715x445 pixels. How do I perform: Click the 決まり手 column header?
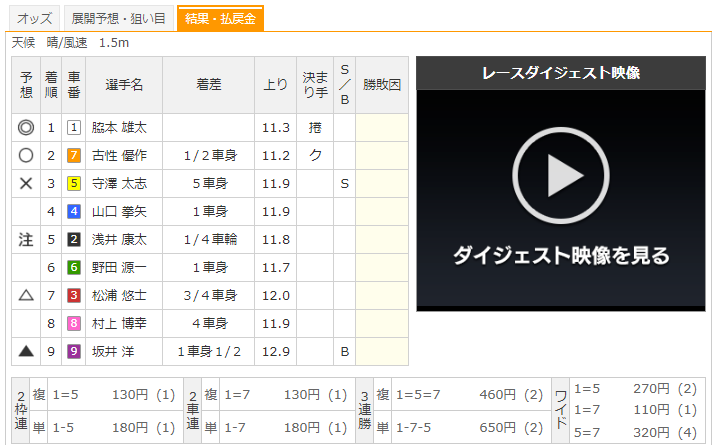(x=315, y=85)
